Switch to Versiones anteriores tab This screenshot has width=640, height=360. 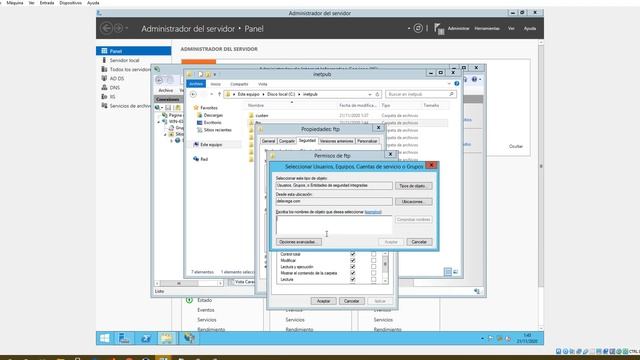coord(336,141)
